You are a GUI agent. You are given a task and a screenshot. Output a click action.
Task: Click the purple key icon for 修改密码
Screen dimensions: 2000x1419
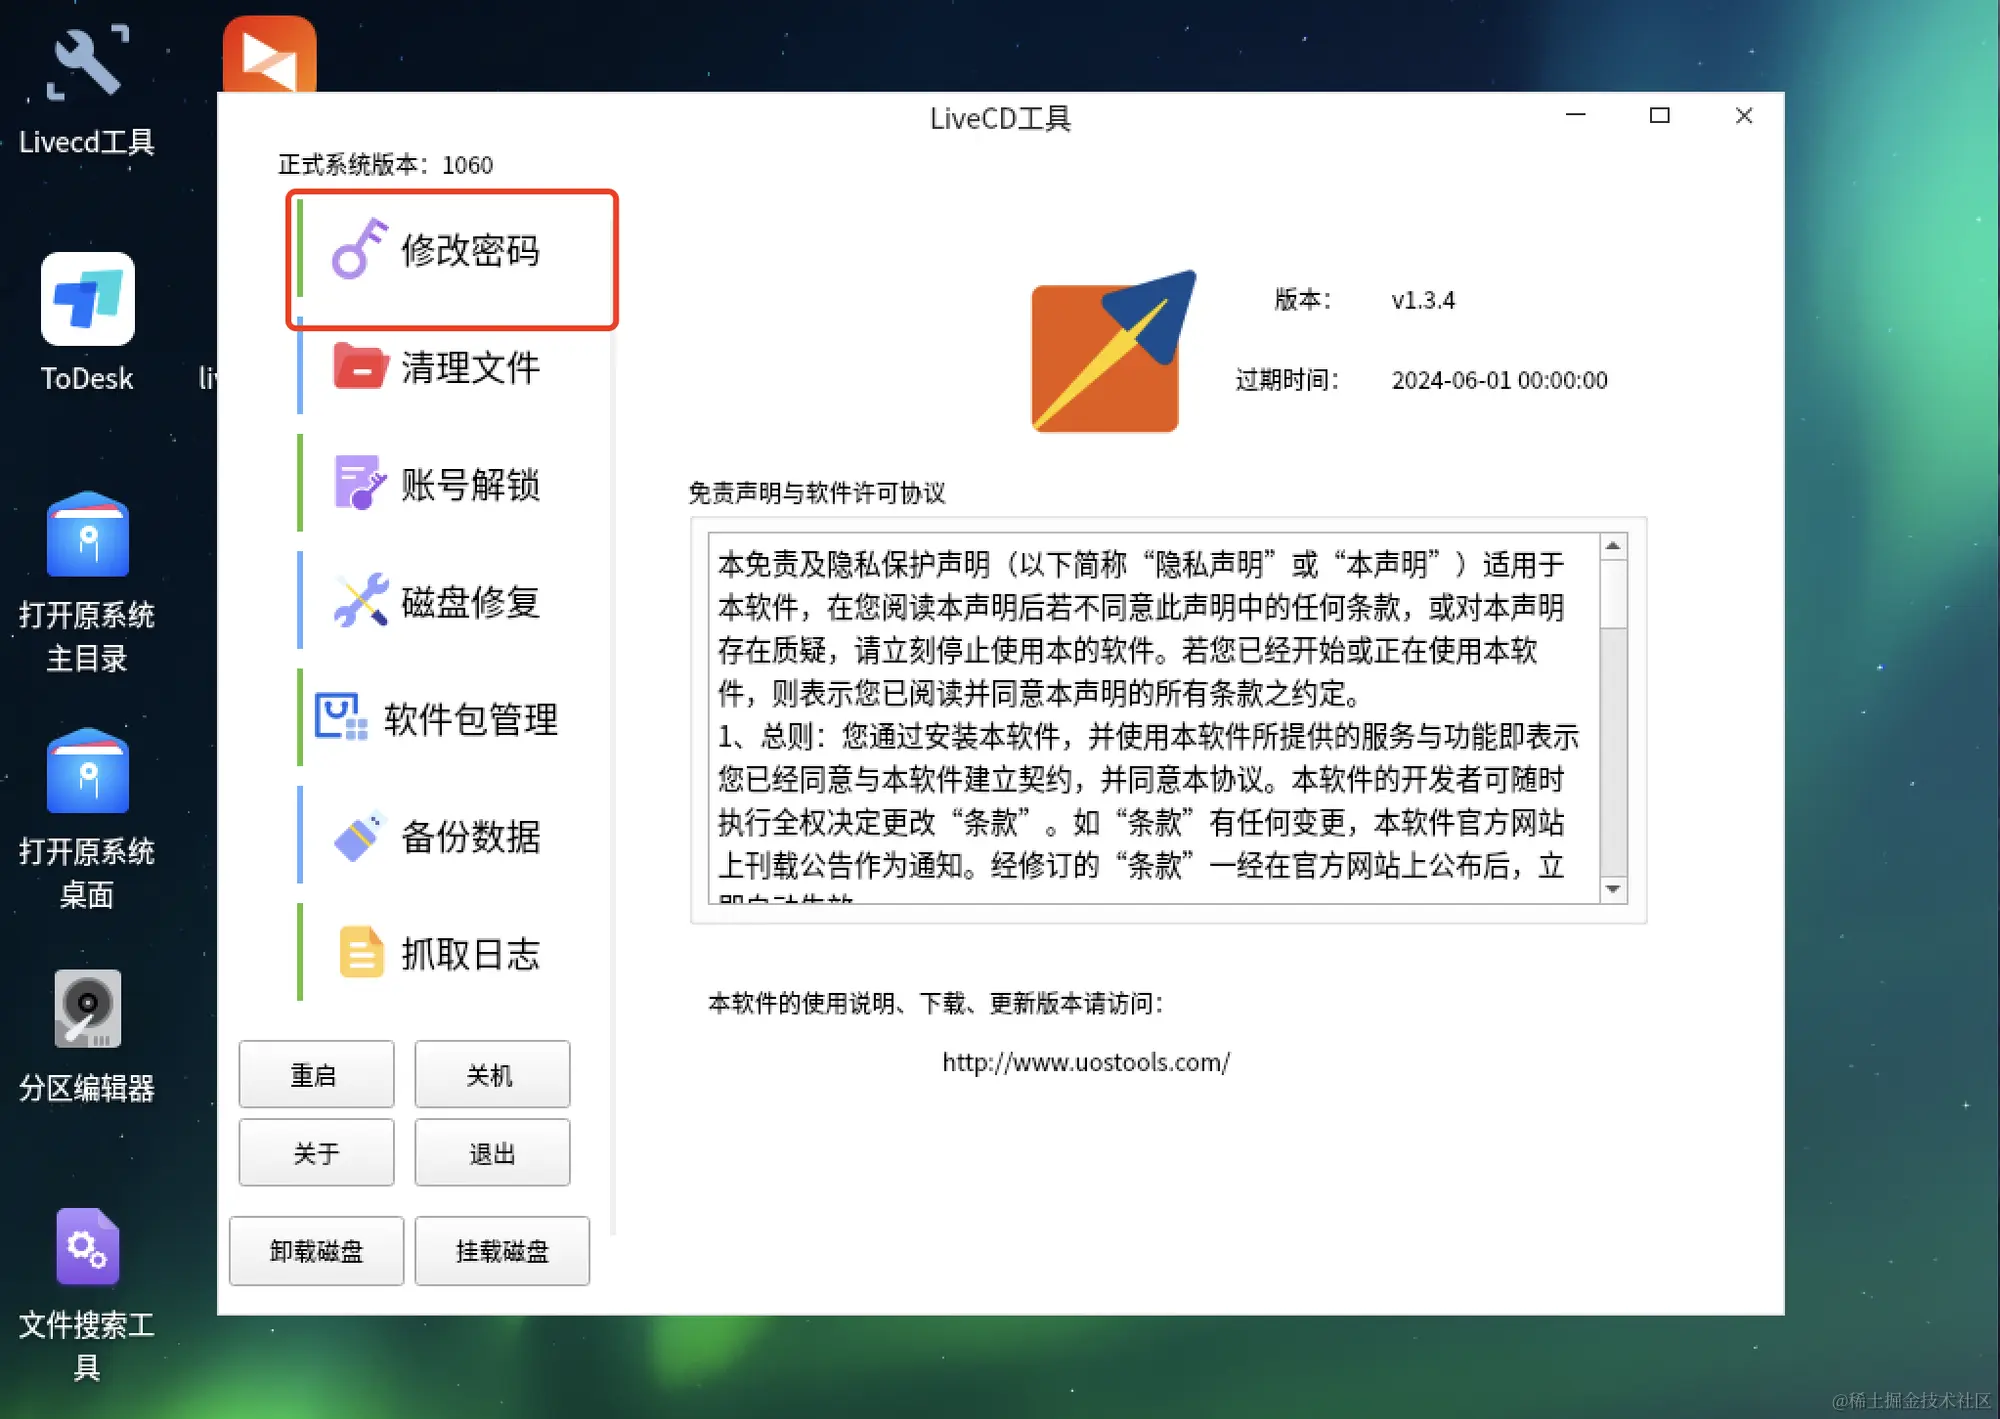[x=359, y=250]
